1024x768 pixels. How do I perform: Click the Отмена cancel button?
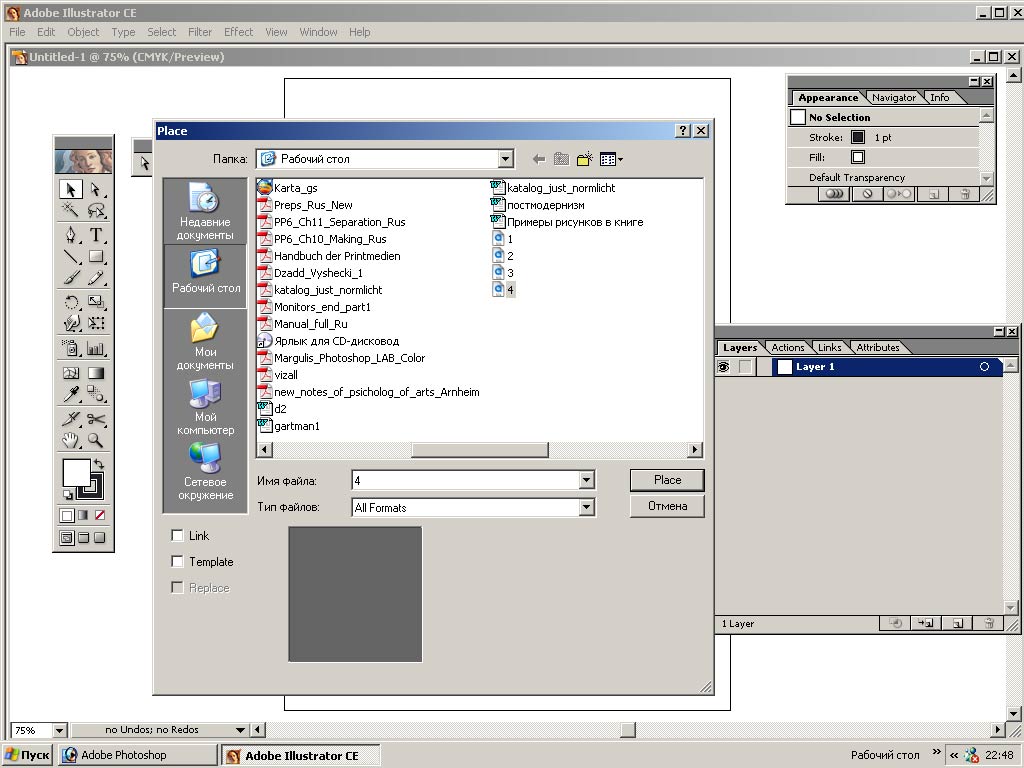pyautogui.click(x=667, y=506)
